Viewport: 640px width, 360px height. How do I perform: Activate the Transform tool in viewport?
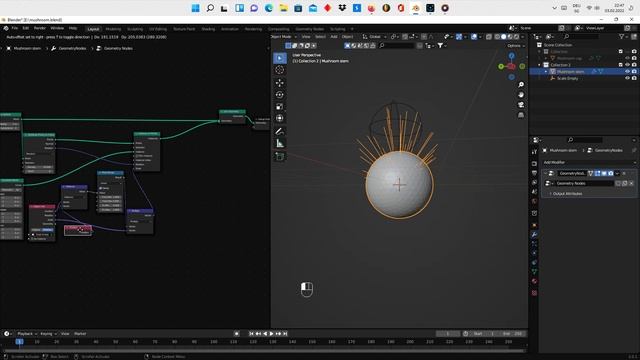[280, 118]
